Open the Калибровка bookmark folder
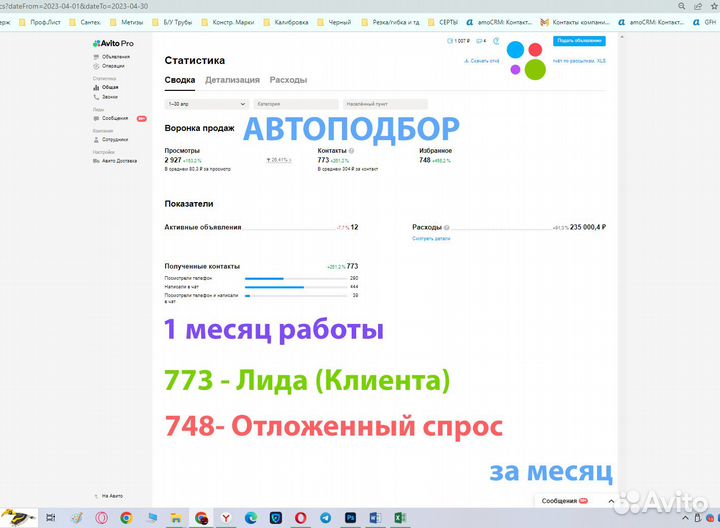This screenshot has height=528, width=720. click(x=286, y=22)
